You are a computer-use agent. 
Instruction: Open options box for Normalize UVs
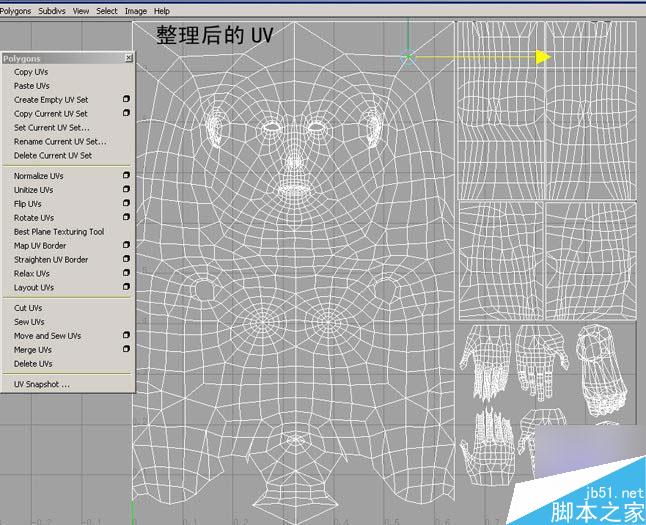(x=126, y=175)
